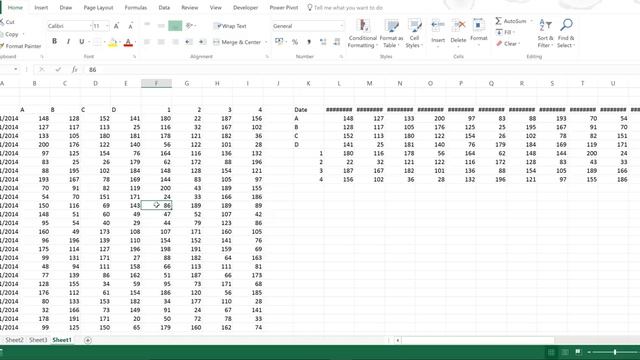Open the Insert ribbon tab
The height and width of the screenshot is (360, 640).
point(41,7)
